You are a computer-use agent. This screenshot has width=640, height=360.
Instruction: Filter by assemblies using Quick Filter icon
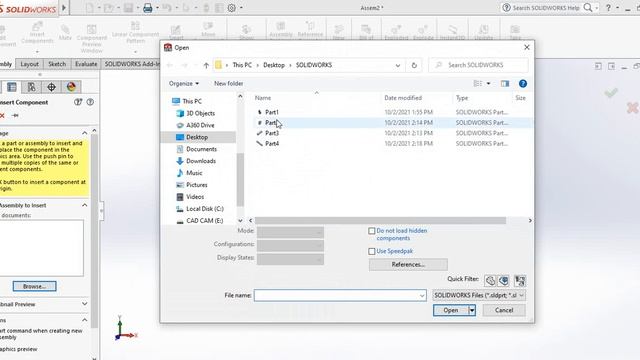click(504, 280)
